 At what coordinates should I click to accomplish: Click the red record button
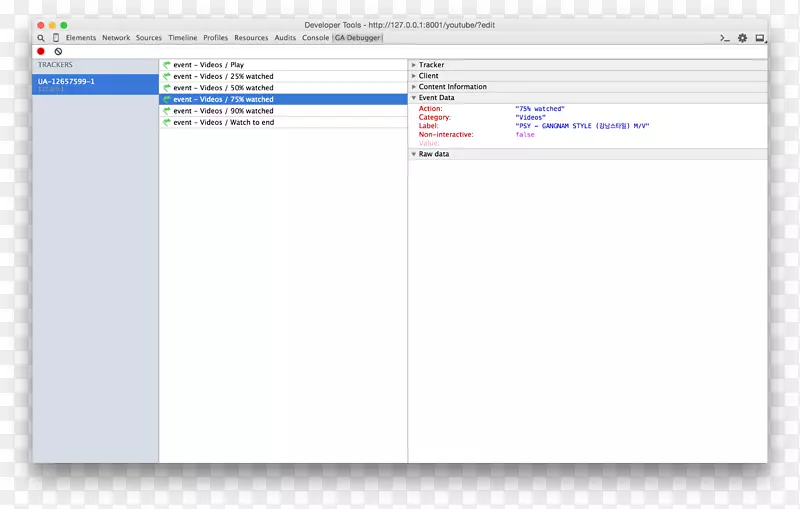point(41,52)
